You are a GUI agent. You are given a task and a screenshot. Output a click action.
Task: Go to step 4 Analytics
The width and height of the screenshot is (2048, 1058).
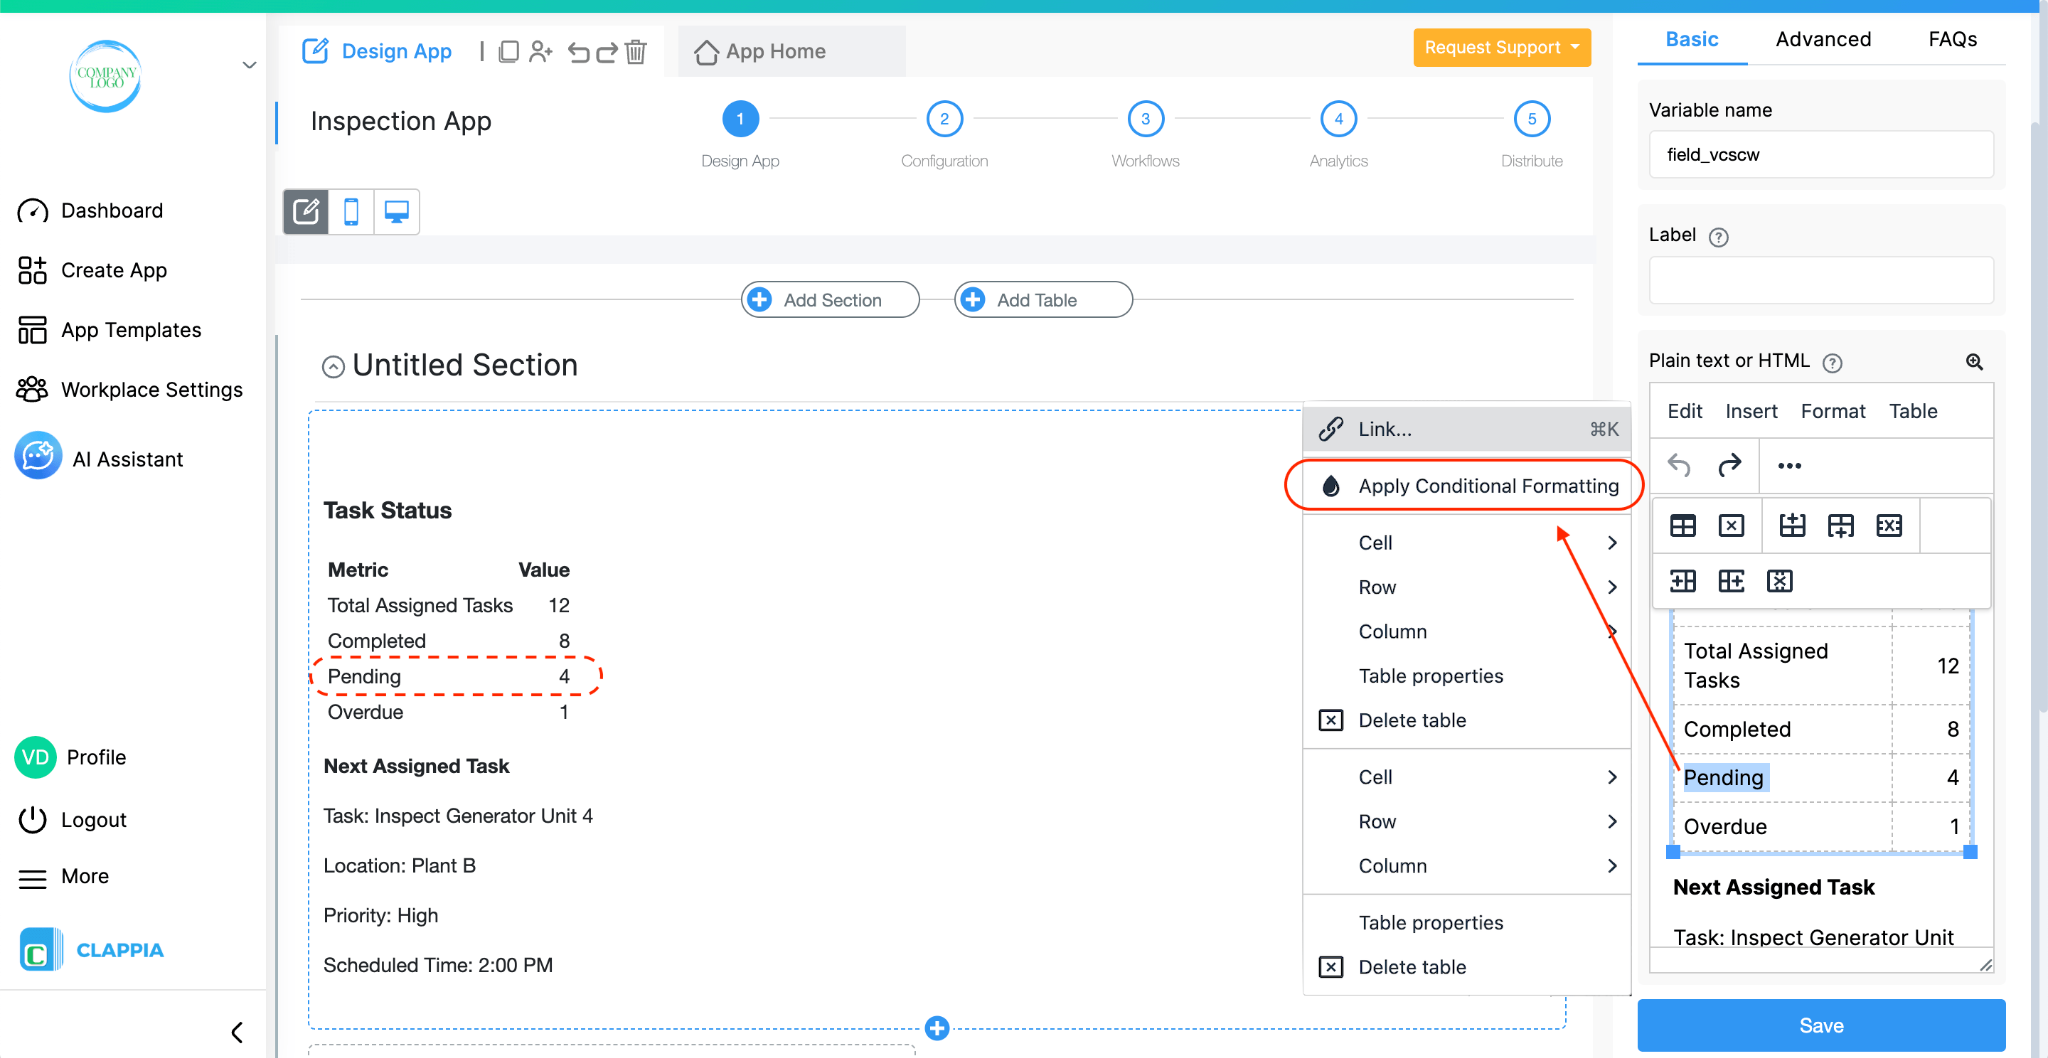coord(1338,119)
